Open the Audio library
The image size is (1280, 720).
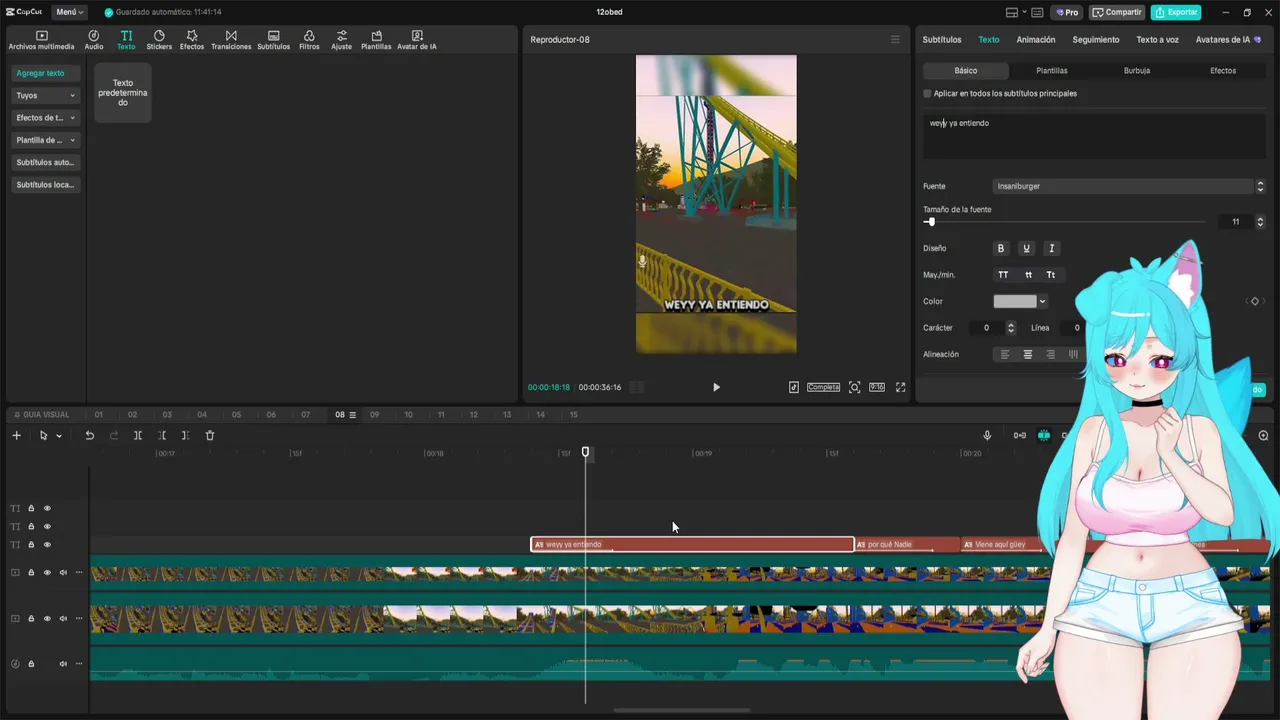94,40
